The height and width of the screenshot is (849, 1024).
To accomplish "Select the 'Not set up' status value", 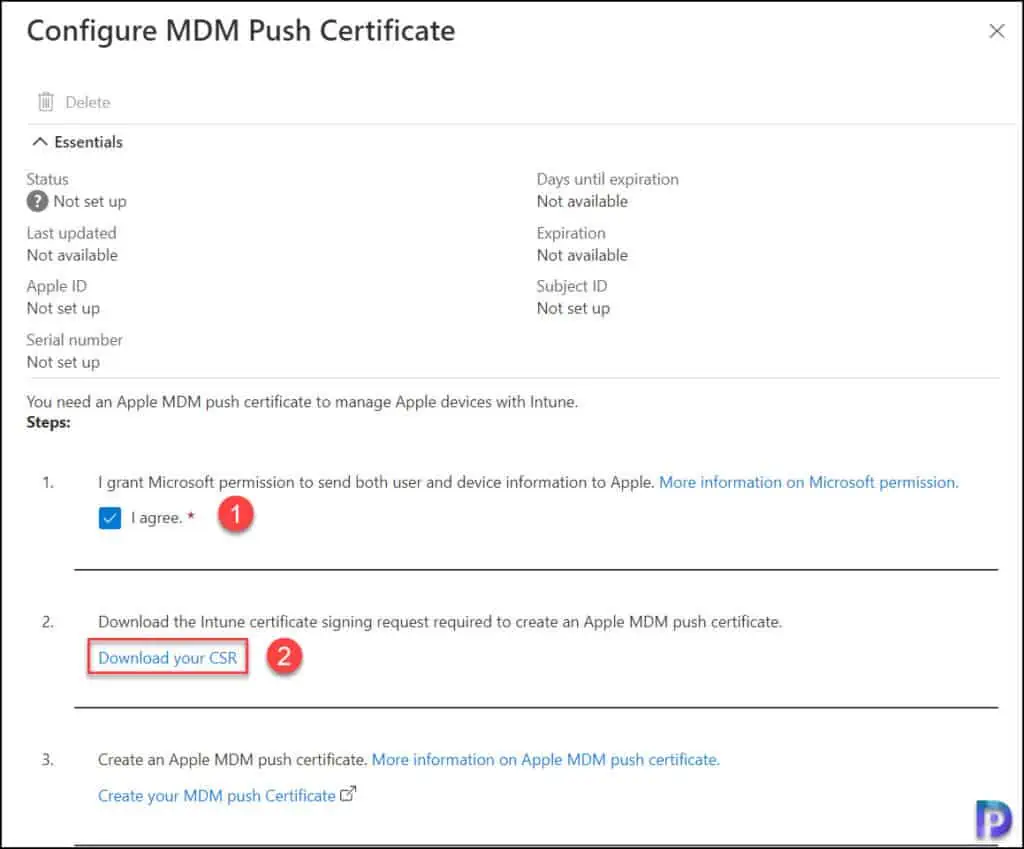I will tap(90, 201).
